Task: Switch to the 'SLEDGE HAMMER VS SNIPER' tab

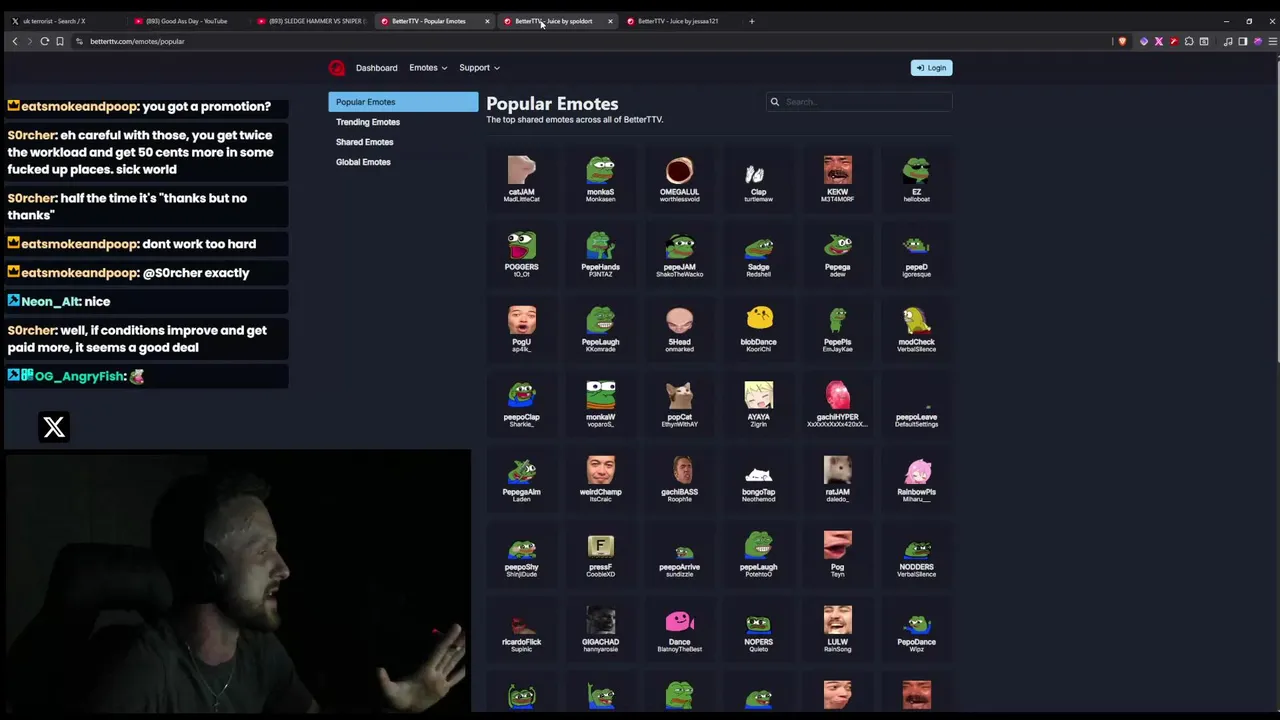Action: point(310,21)
